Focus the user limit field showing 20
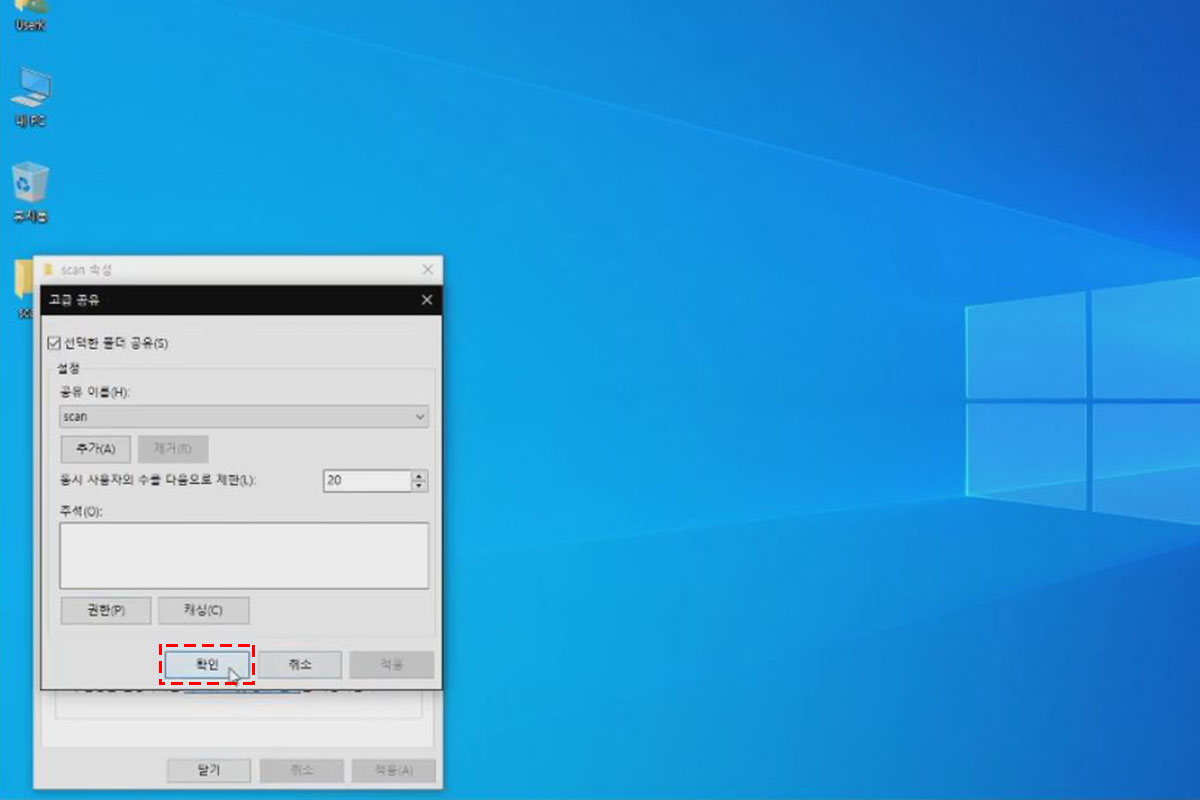This screenshot has height=800, width=1200. 367,481
